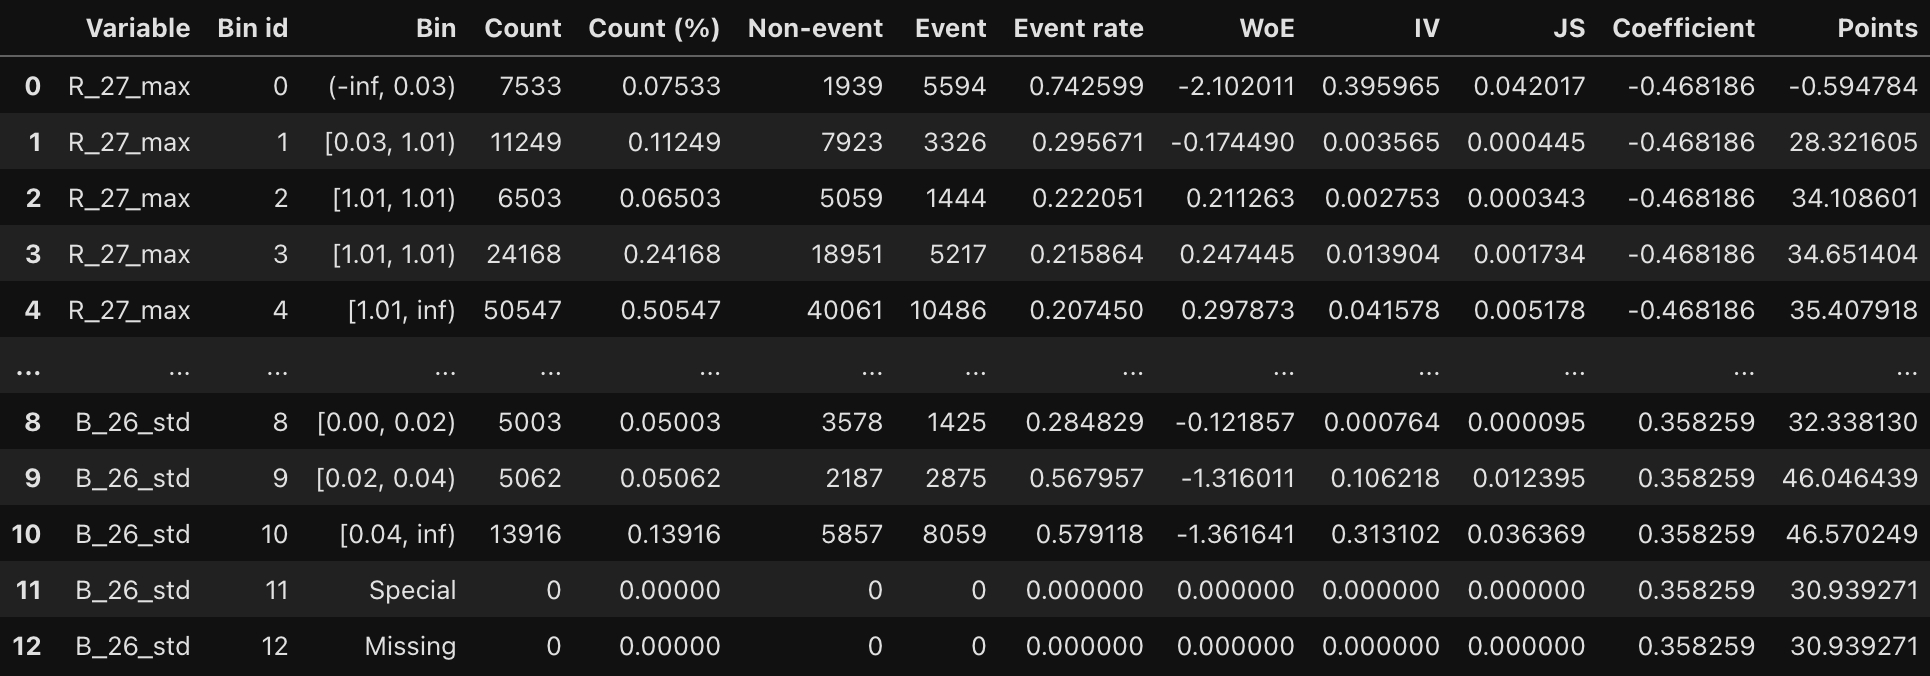This screenshot has width=1930, height=676.
Task: Click JS value 0.042017
Action: click(1529, 86)
